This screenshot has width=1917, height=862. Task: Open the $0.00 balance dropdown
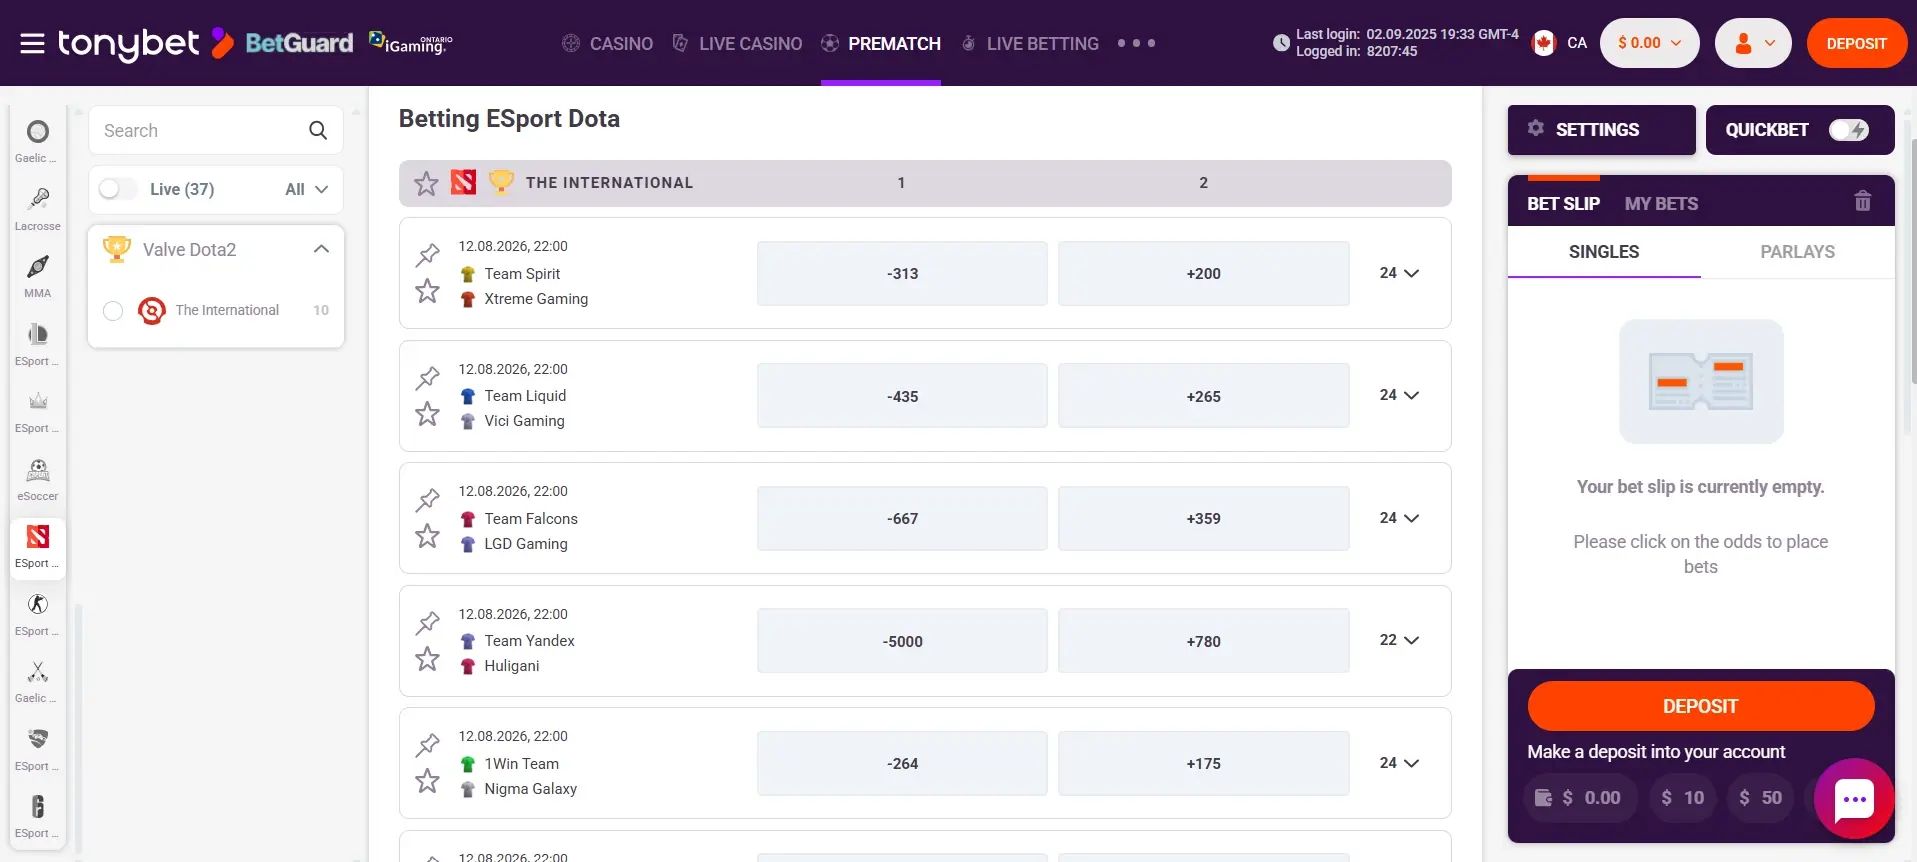(1650, 43)
